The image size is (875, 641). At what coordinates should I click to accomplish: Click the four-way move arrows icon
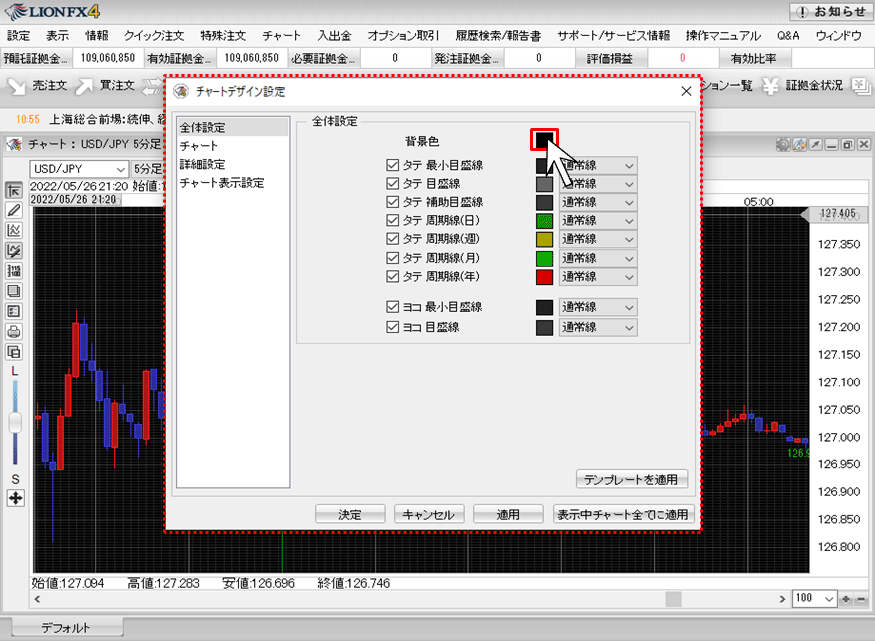point(16,498)
